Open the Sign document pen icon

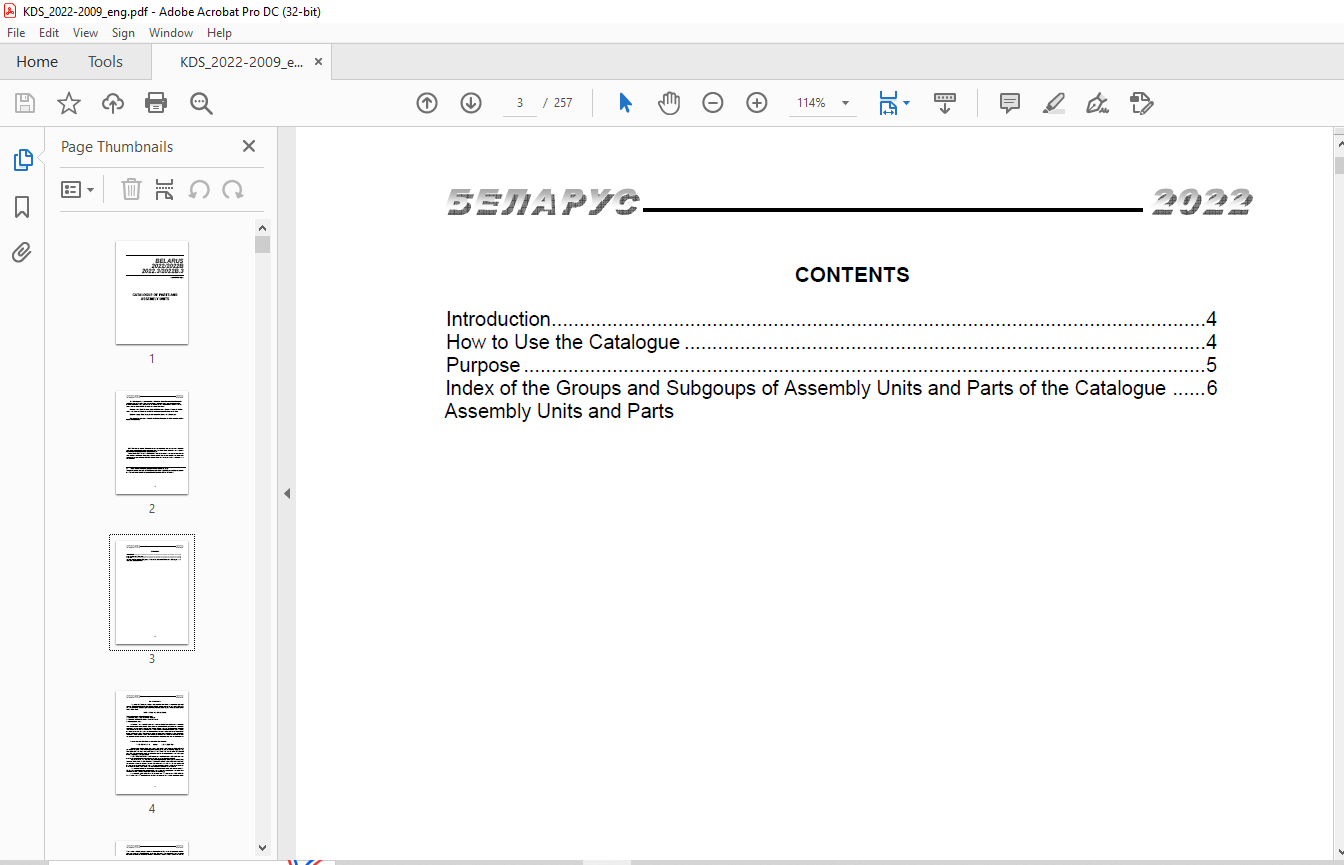click(x=1098, y=103)
